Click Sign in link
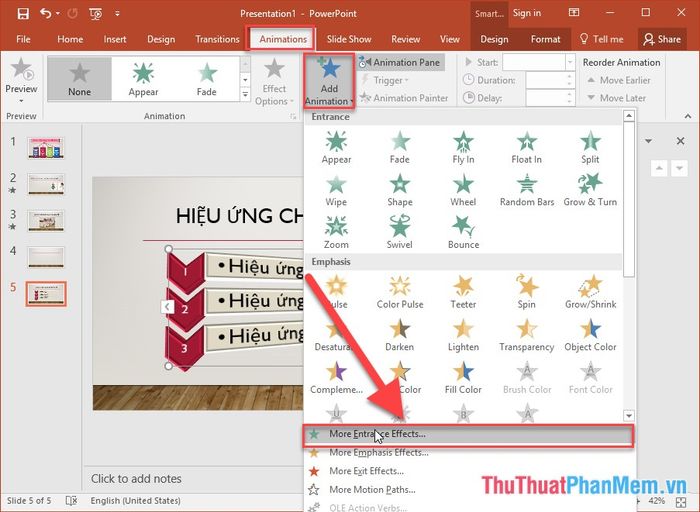 click(526, 13)
